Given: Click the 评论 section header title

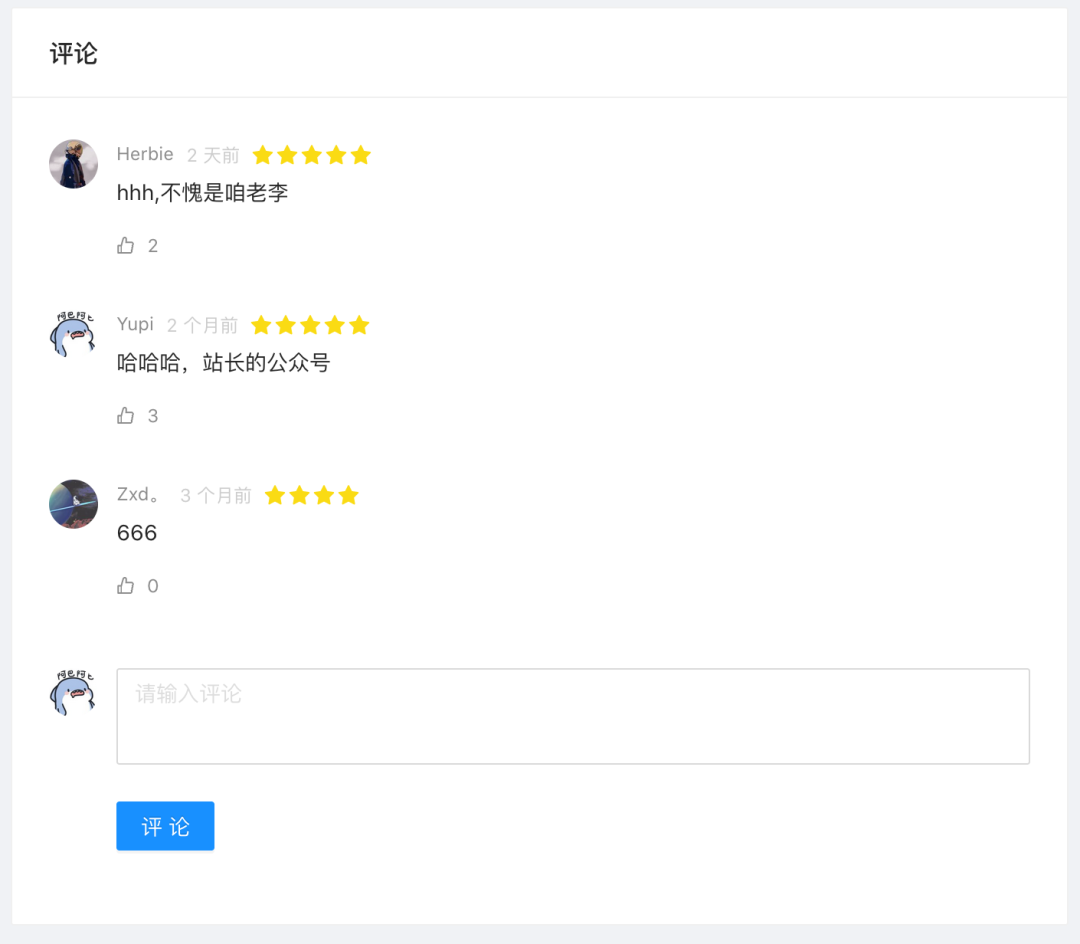Looking at the screenshot, I should tap(74, 54).
